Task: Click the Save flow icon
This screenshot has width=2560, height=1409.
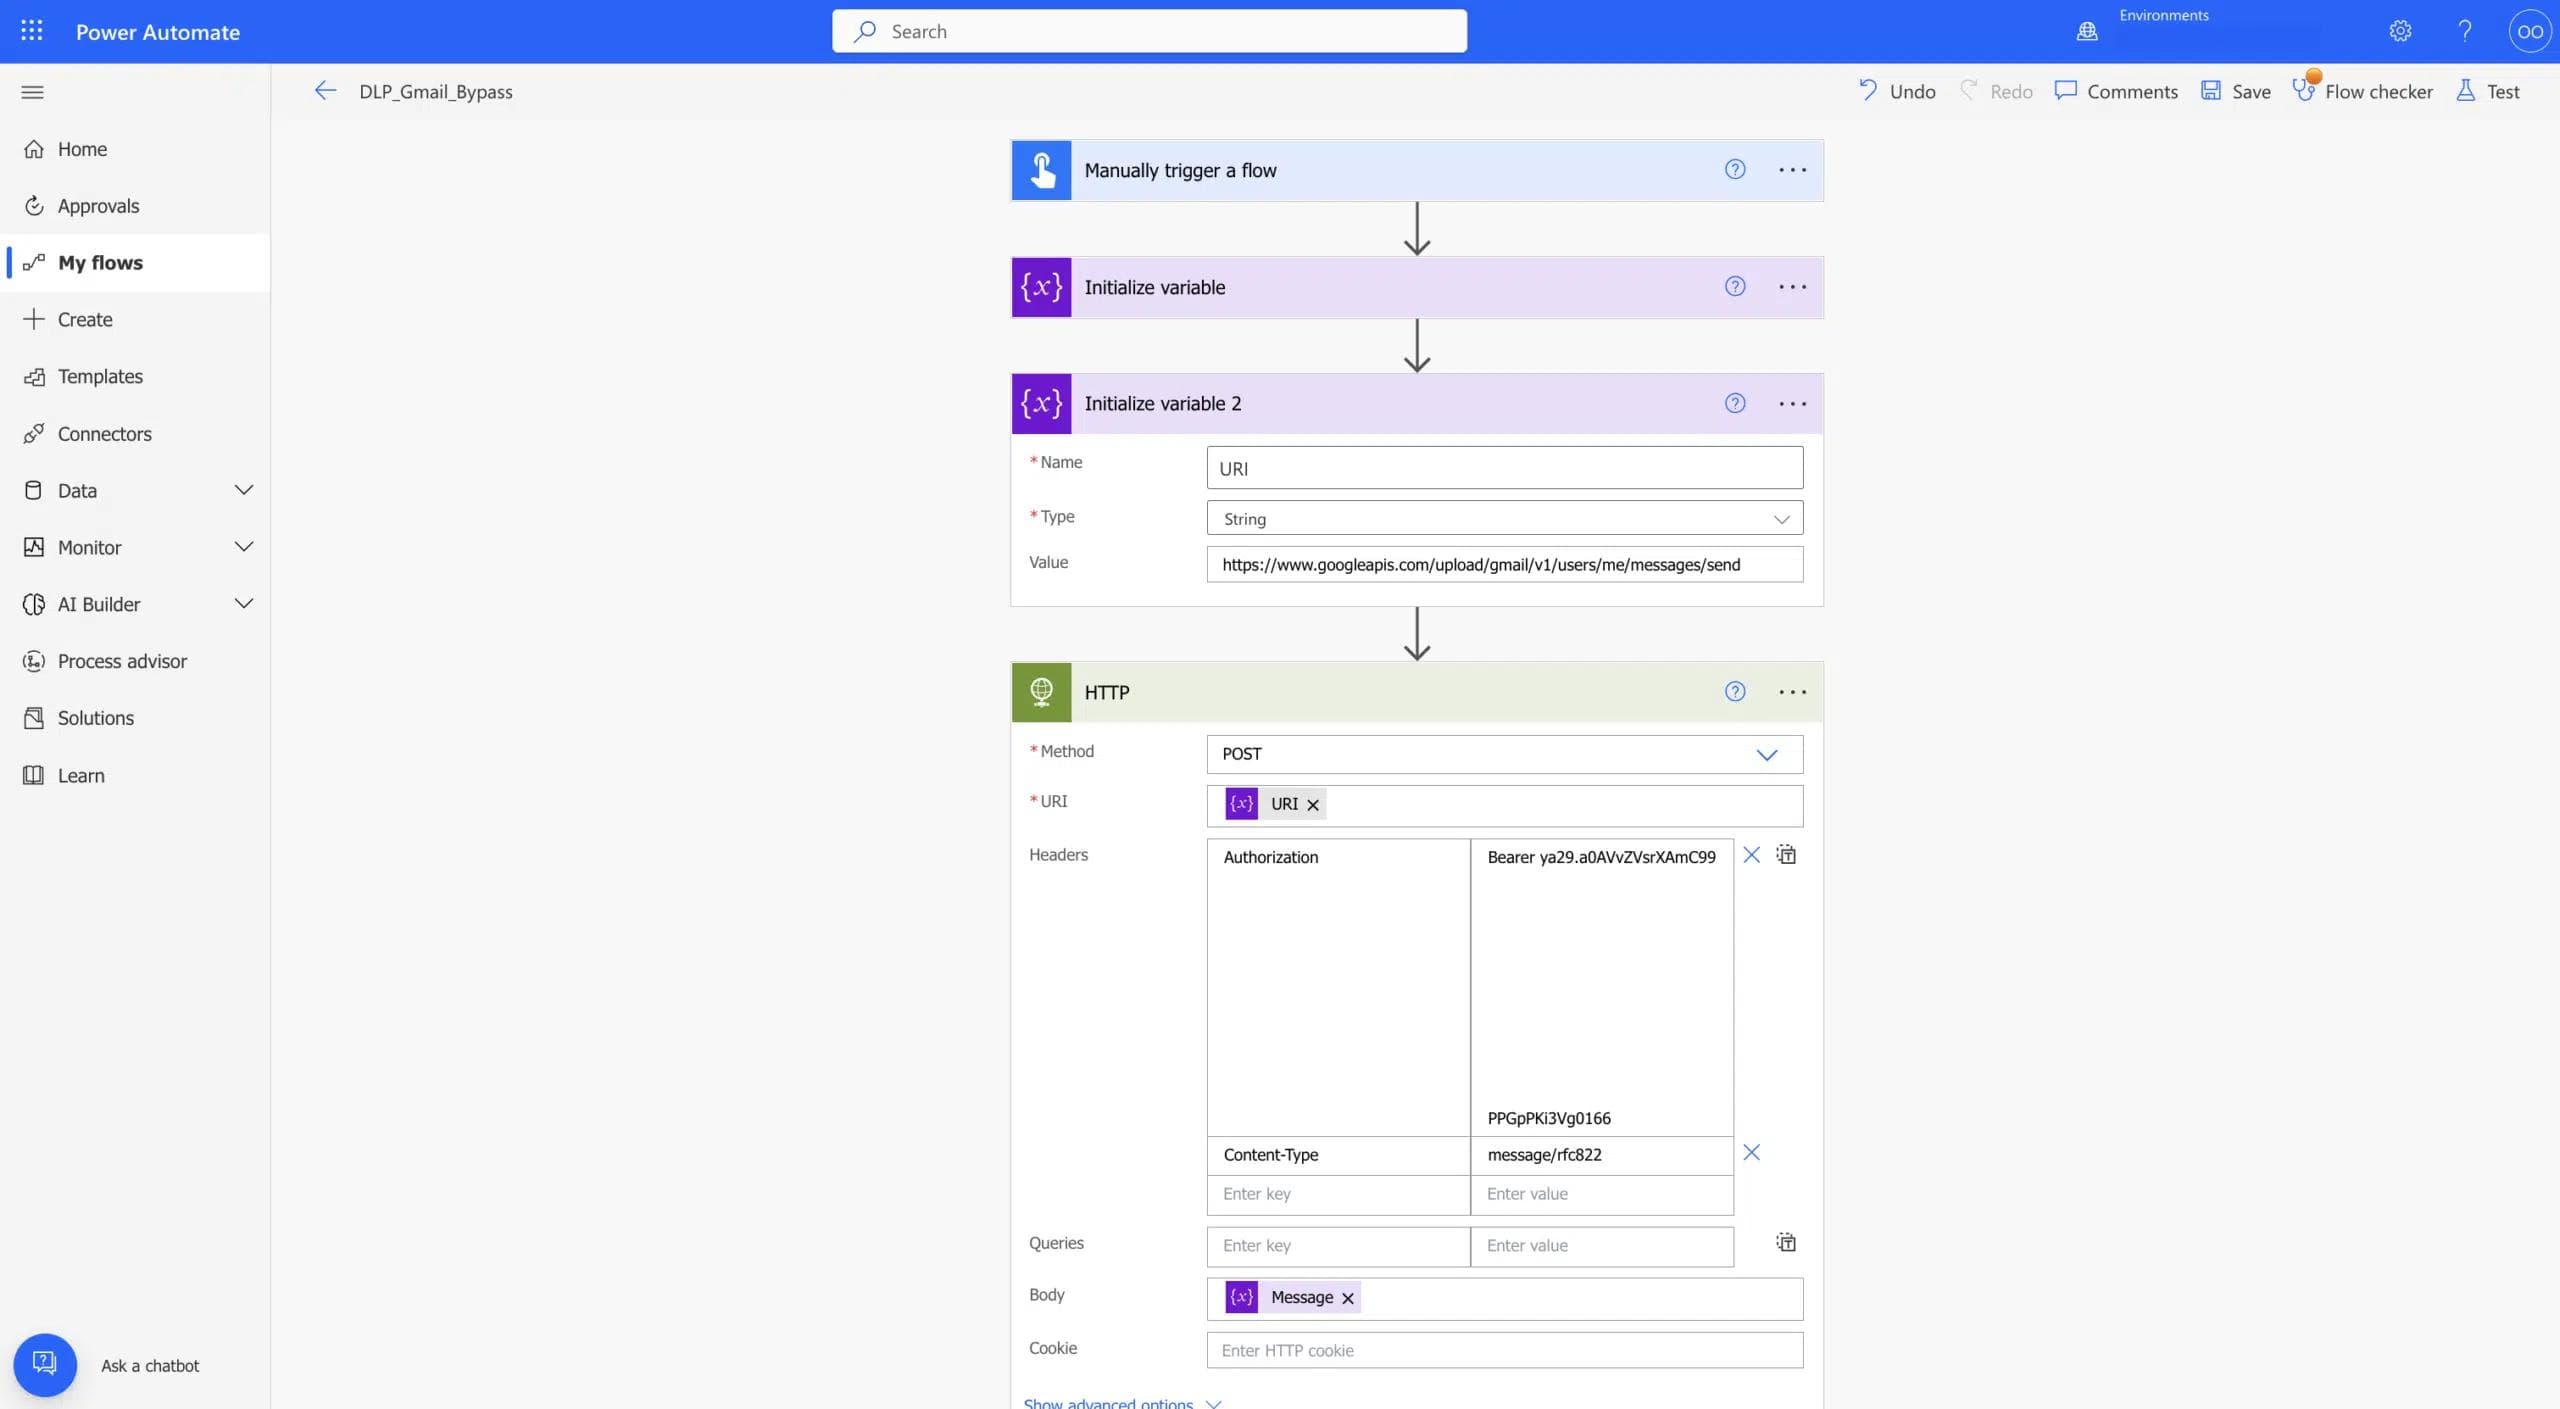Action: [2211, 91]
